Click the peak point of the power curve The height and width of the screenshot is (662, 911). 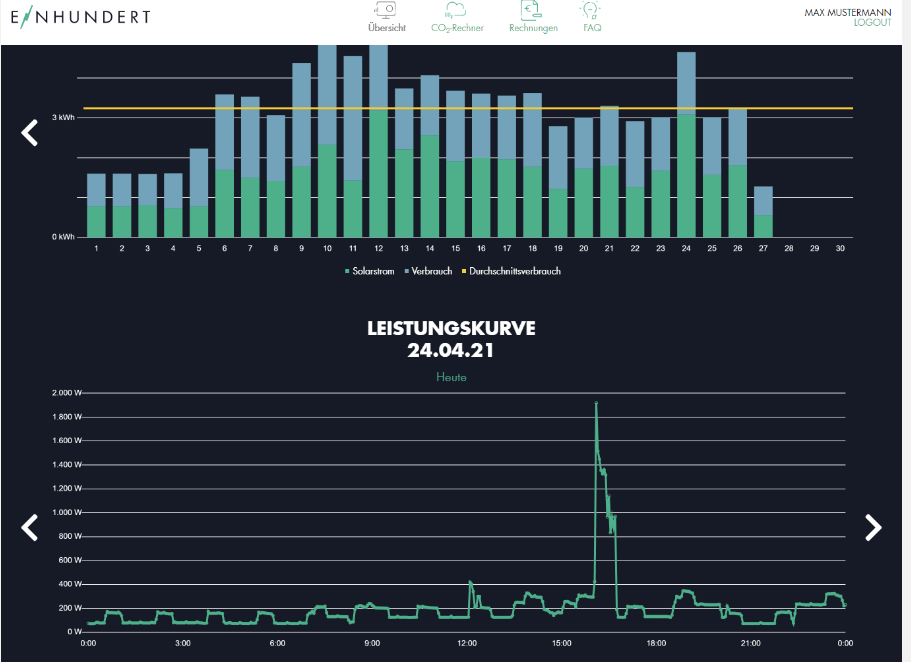coord(596,403)
